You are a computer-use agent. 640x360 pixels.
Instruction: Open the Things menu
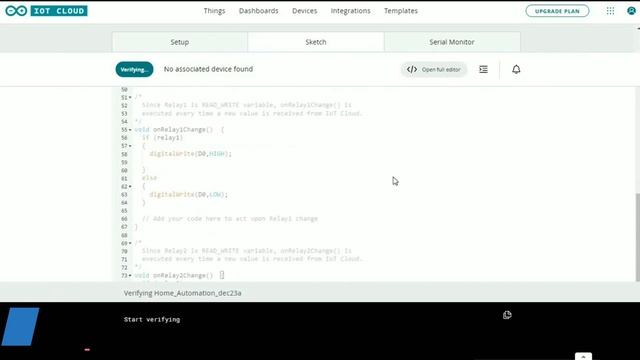point(214,11)
